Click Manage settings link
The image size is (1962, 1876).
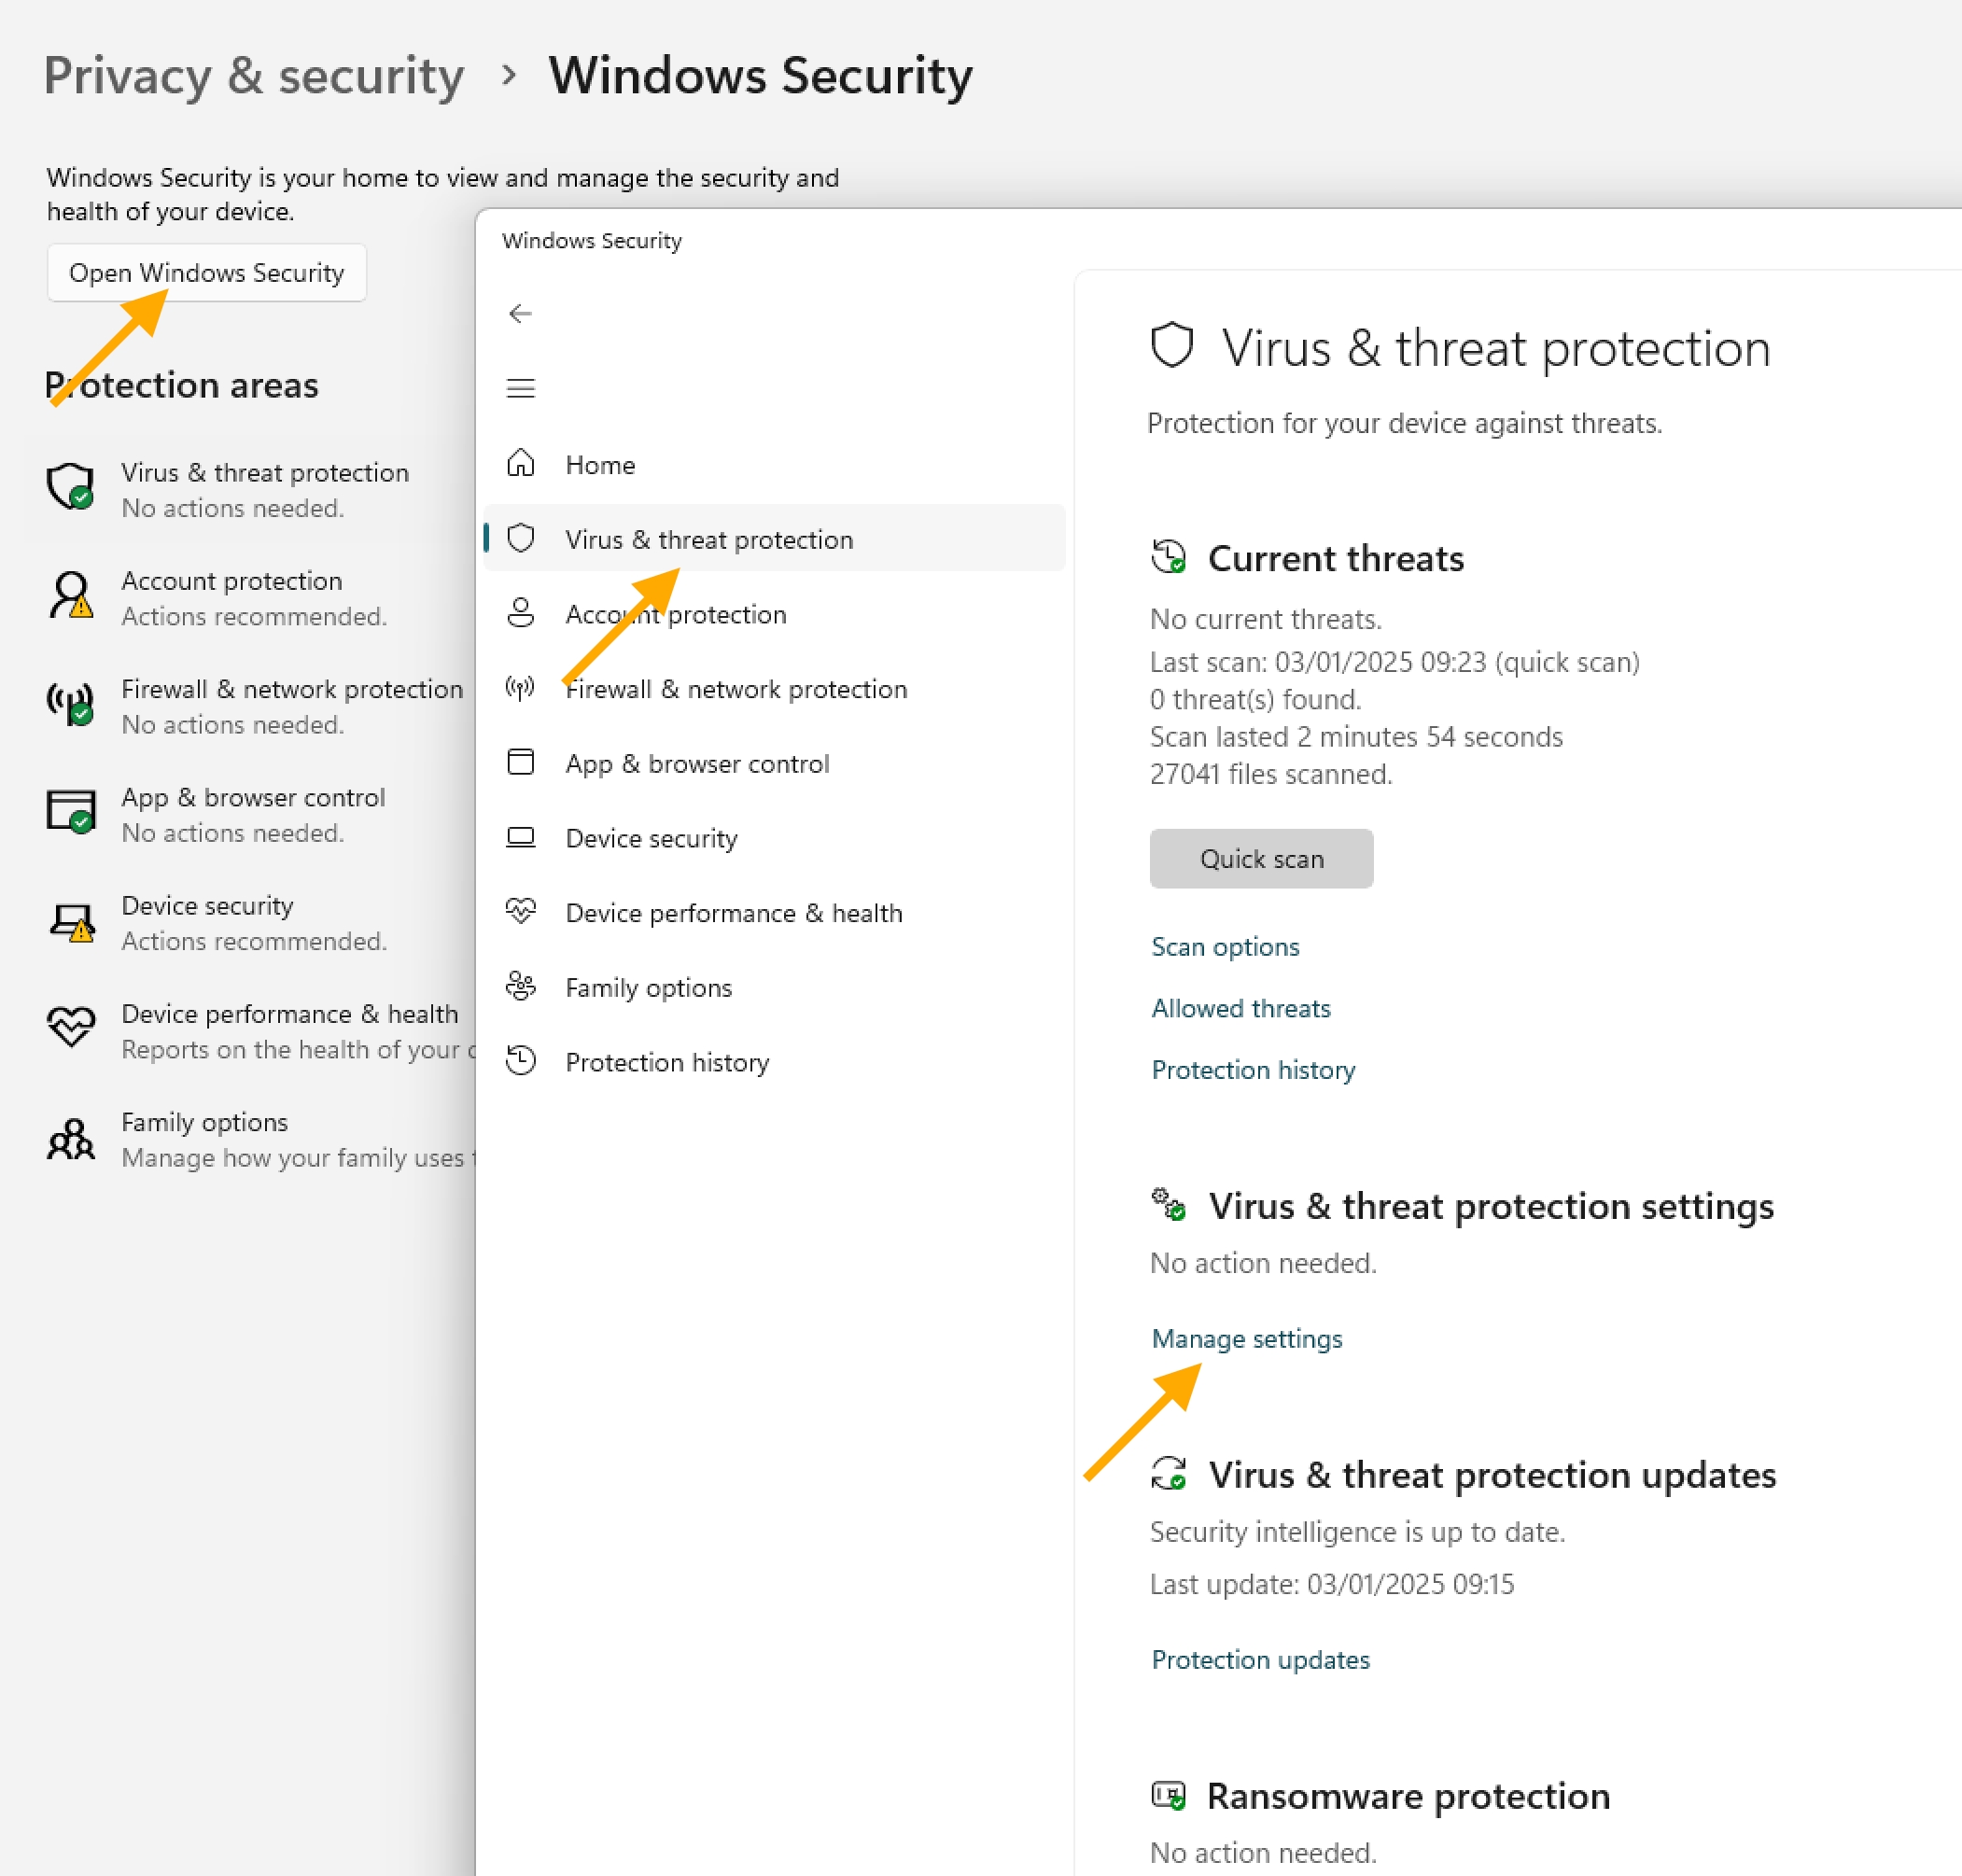coord(1246,1339)
